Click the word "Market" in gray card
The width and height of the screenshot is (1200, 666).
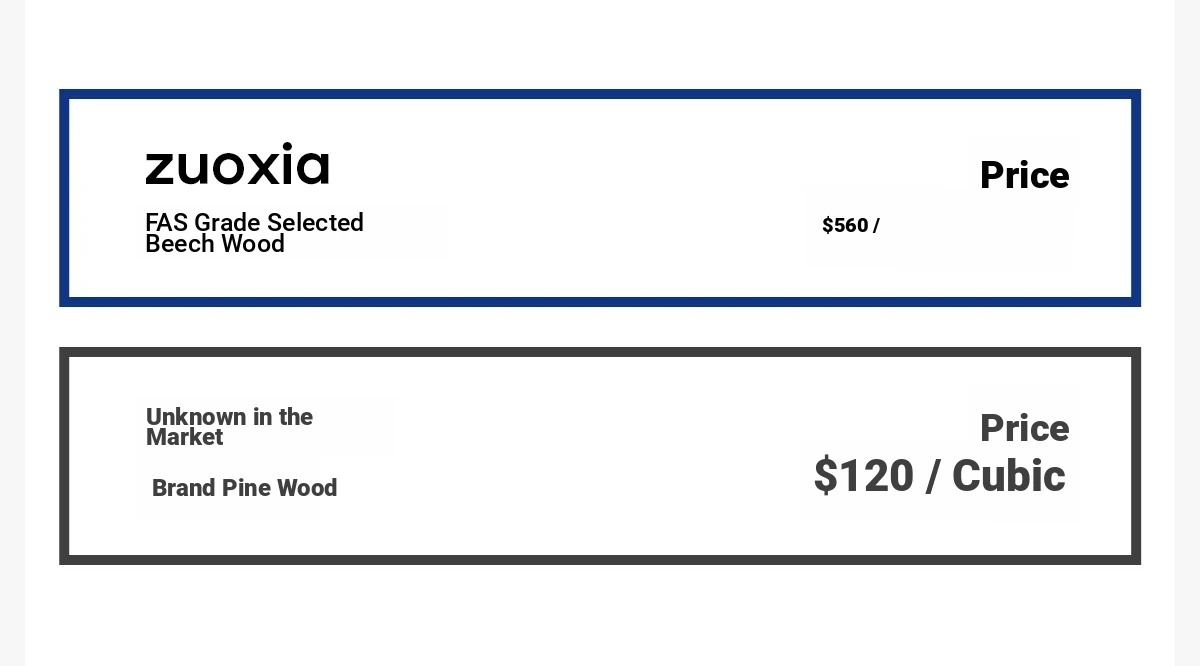click(x=184, y=438)
